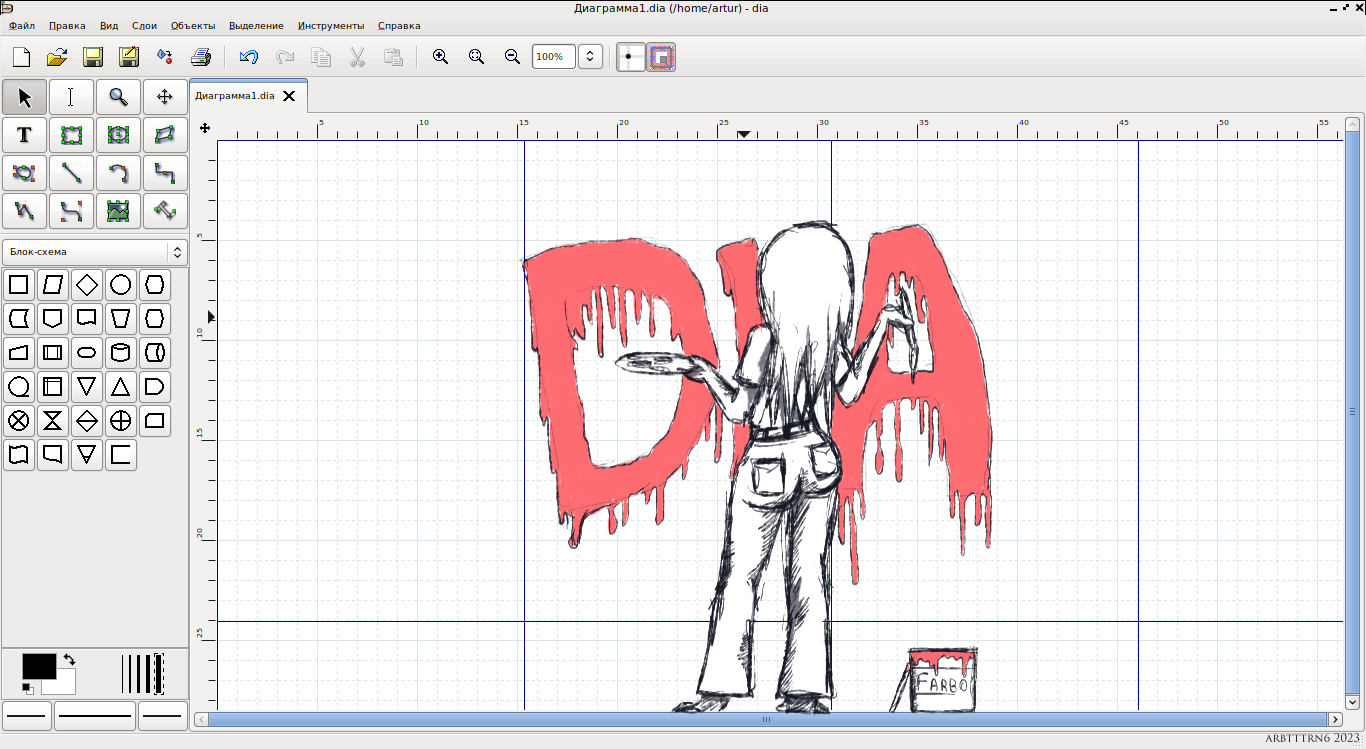Click the vertical scrollbar thumb

tap(1353, 412)
